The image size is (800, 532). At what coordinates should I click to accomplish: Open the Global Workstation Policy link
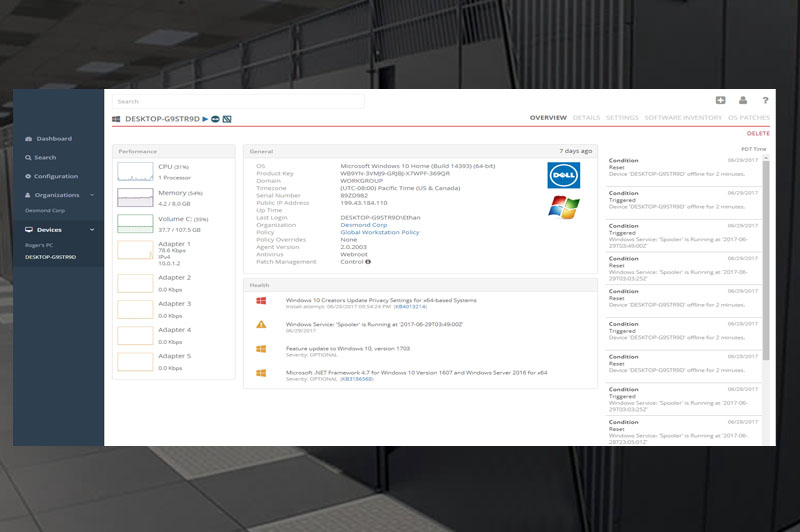click(380, 232)
